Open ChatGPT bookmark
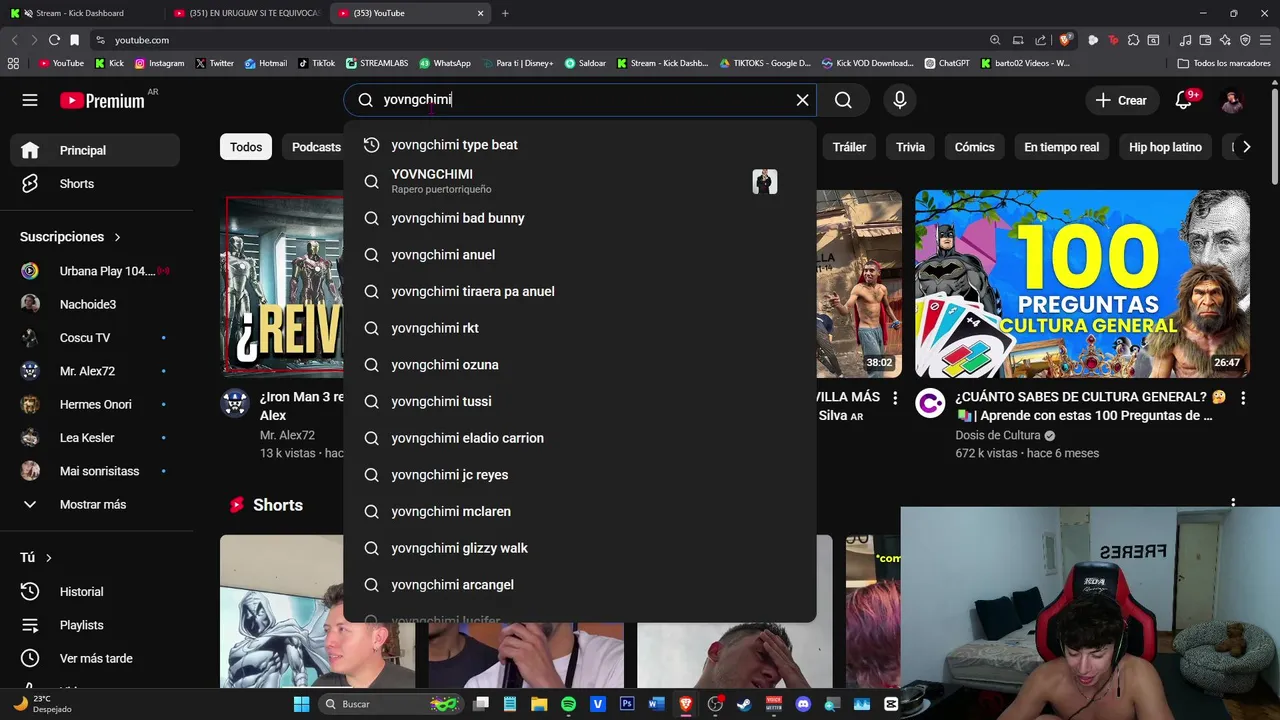 pos(947,63)
